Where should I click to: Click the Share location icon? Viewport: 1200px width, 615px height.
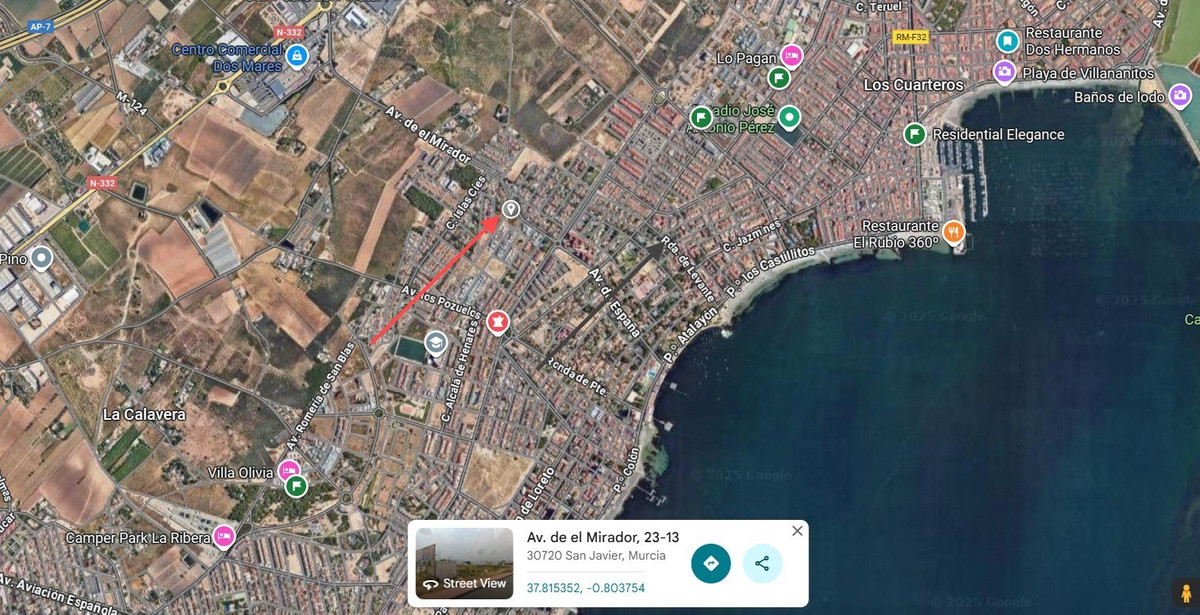(762, 563)
